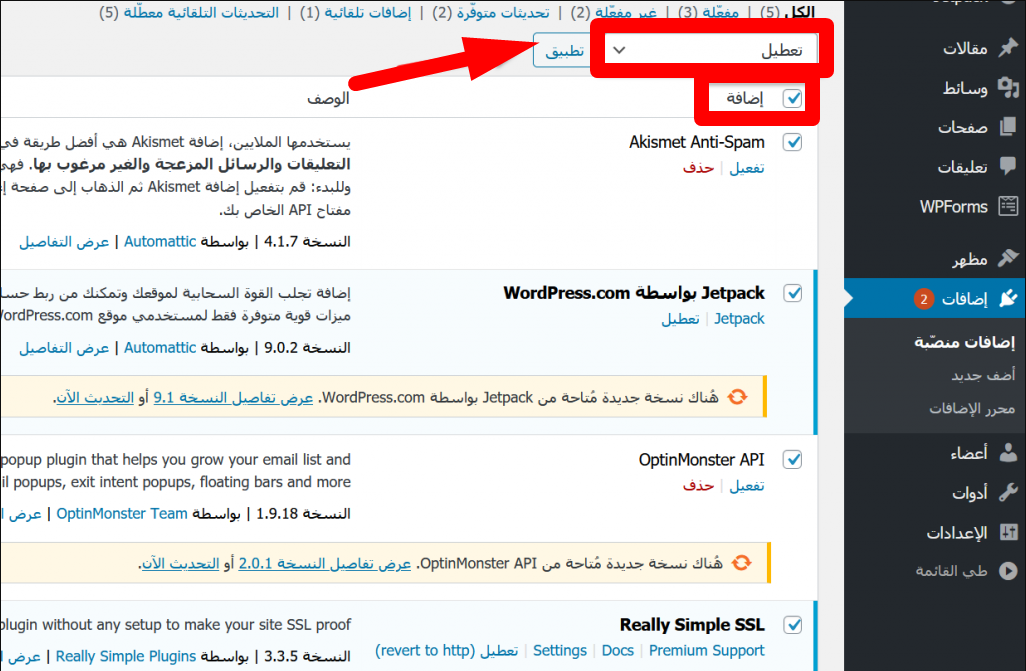The image size is (1026, 671).
Task: Click حذف under OptinMonster API
Action: (x=698, y=486)
